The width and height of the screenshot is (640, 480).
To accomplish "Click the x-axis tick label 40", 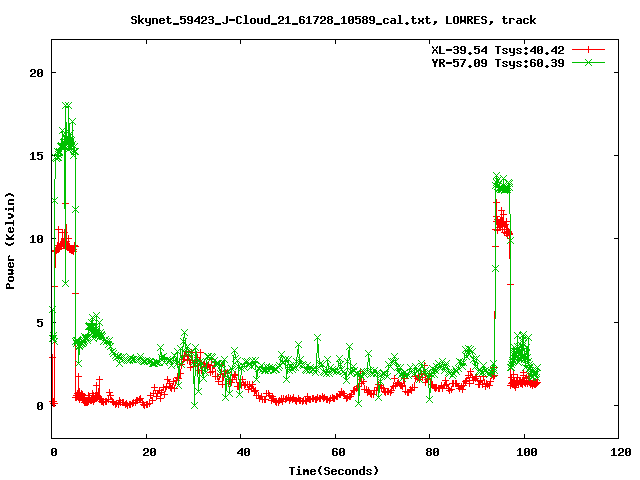I will click(x=244, y=452).
